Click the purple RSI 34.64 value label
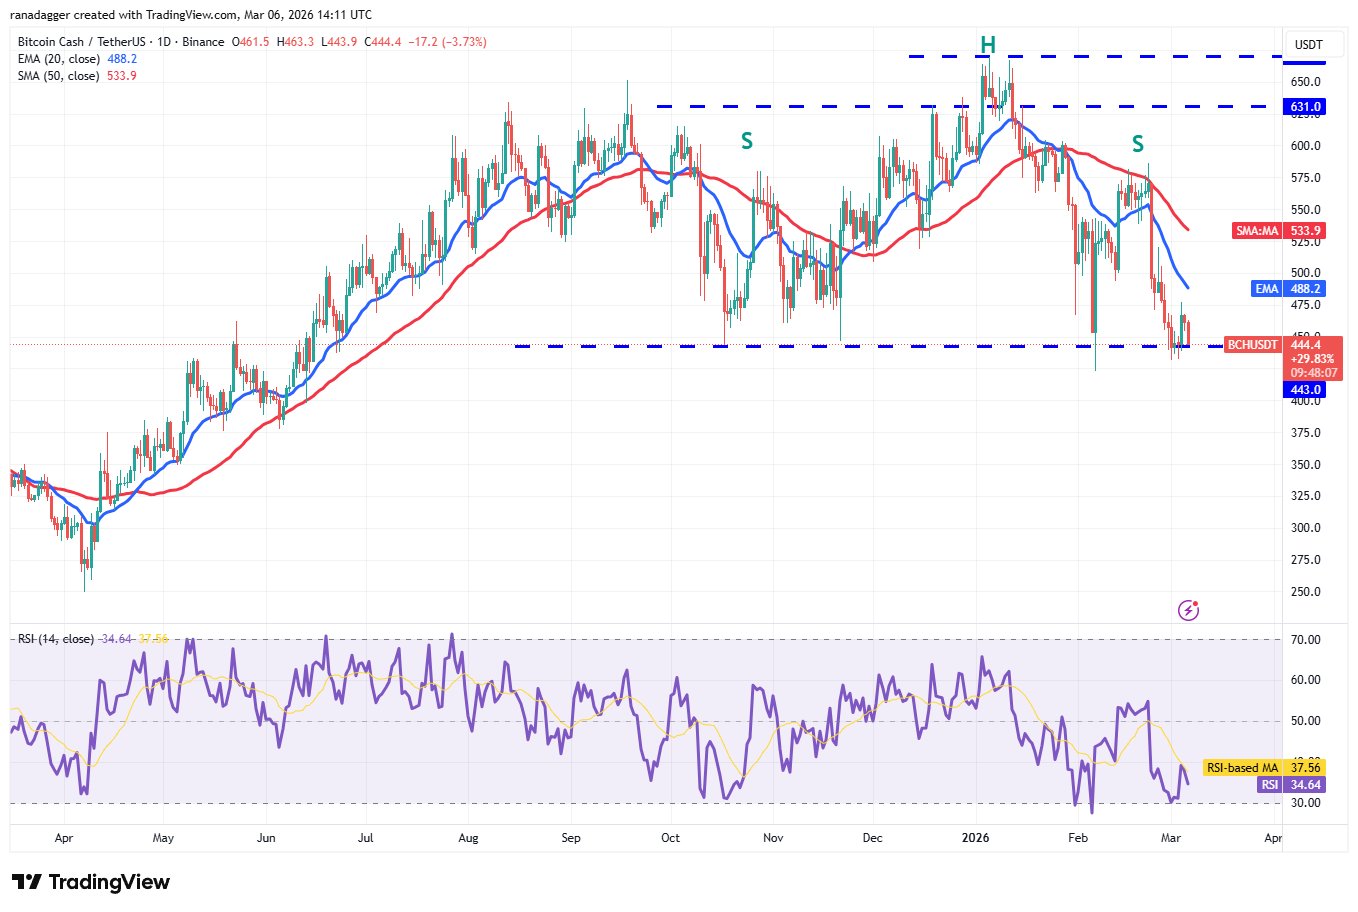 [x=1291, y=785]
